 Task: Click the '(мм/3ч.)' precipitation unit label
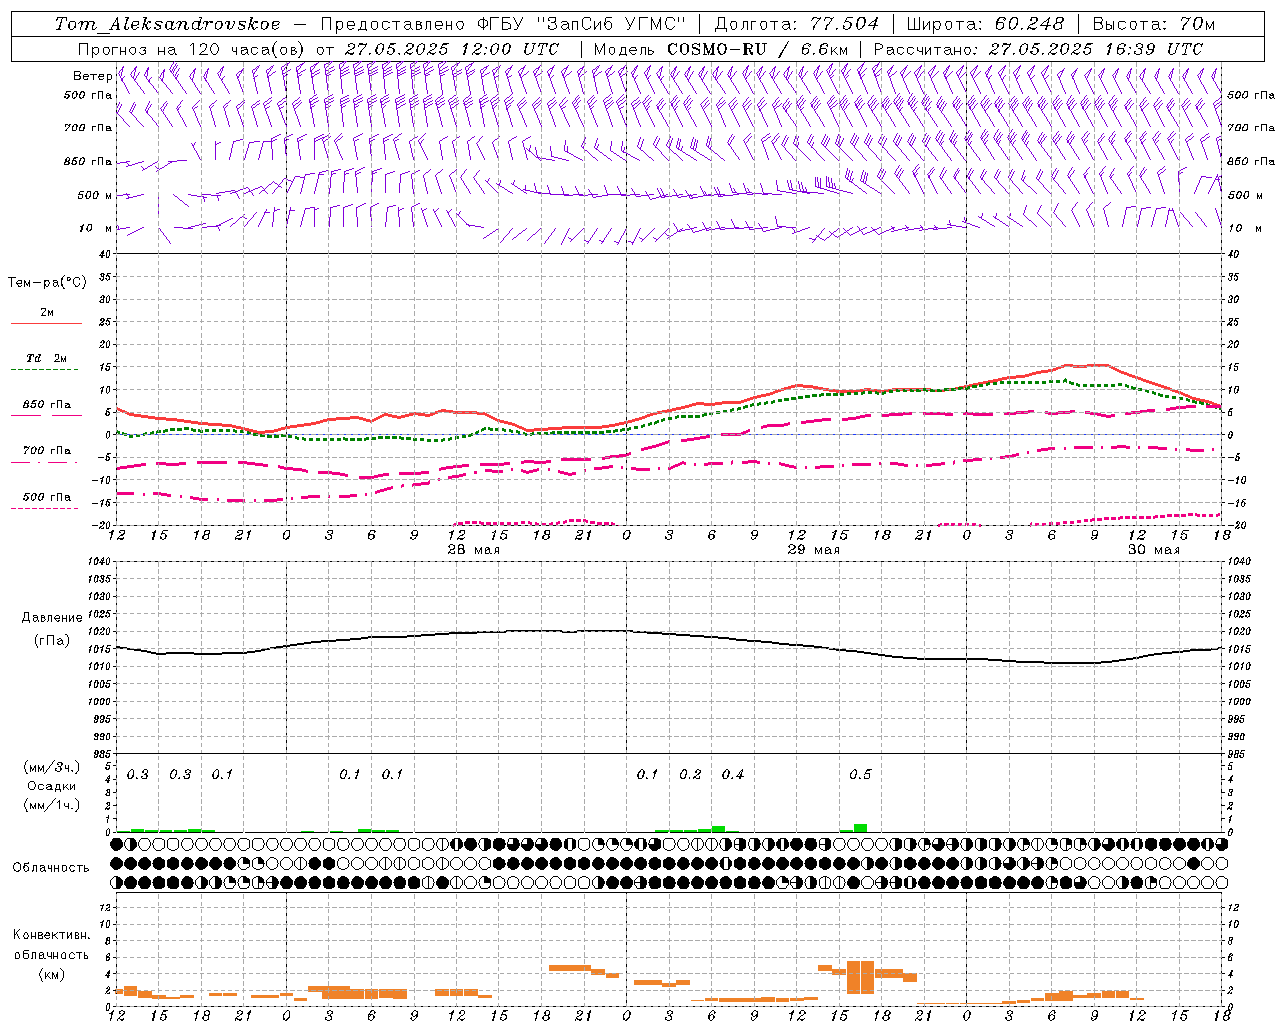[51, 768]
